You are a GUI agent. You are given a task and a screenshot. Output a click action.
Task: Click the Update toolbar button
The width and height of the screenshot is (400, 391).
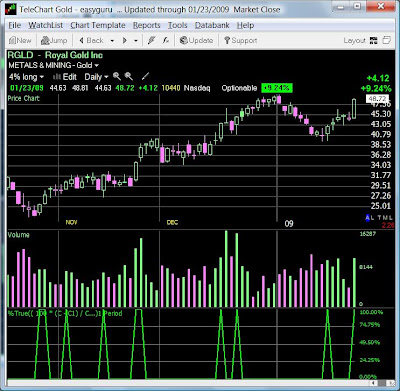click(x=196, y=41)
